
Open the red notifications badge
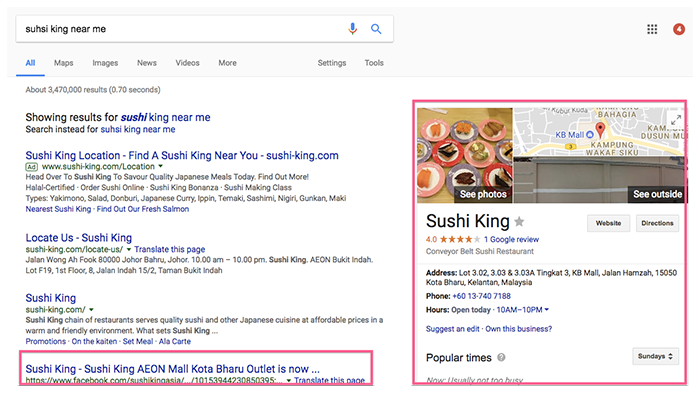[x=679, y=29]
